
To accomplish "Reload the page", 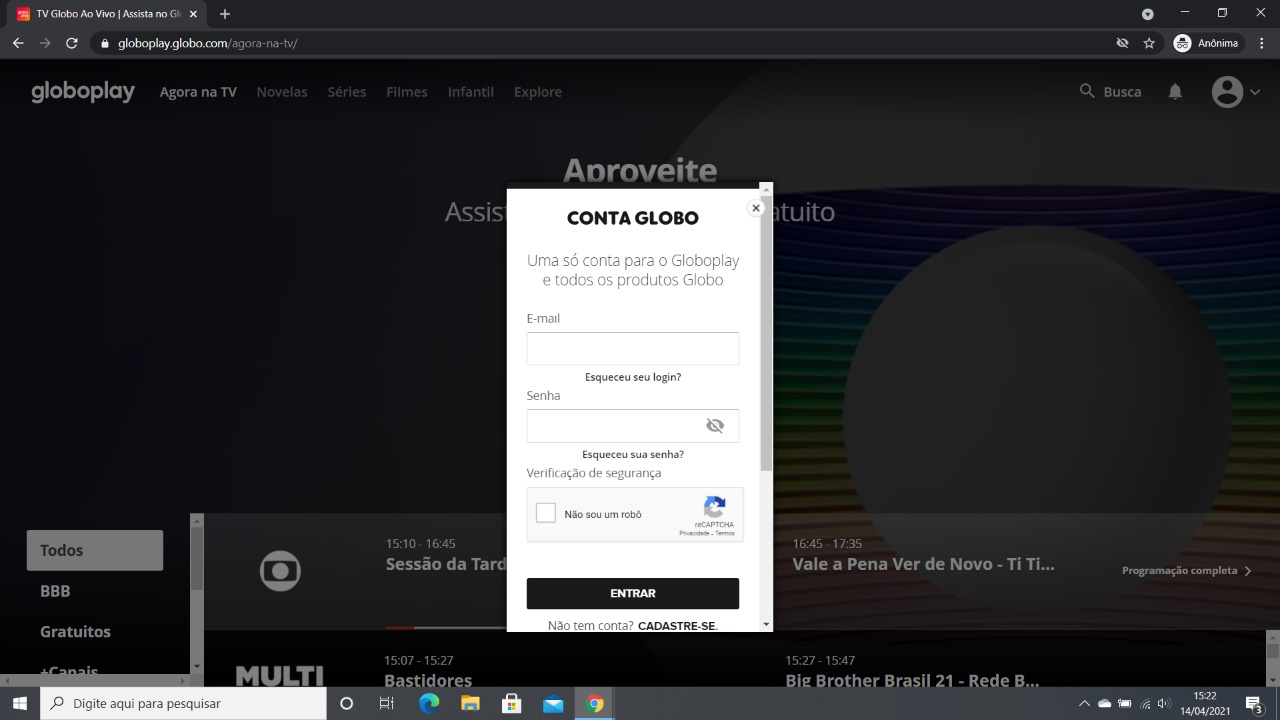I will [72, 43].
